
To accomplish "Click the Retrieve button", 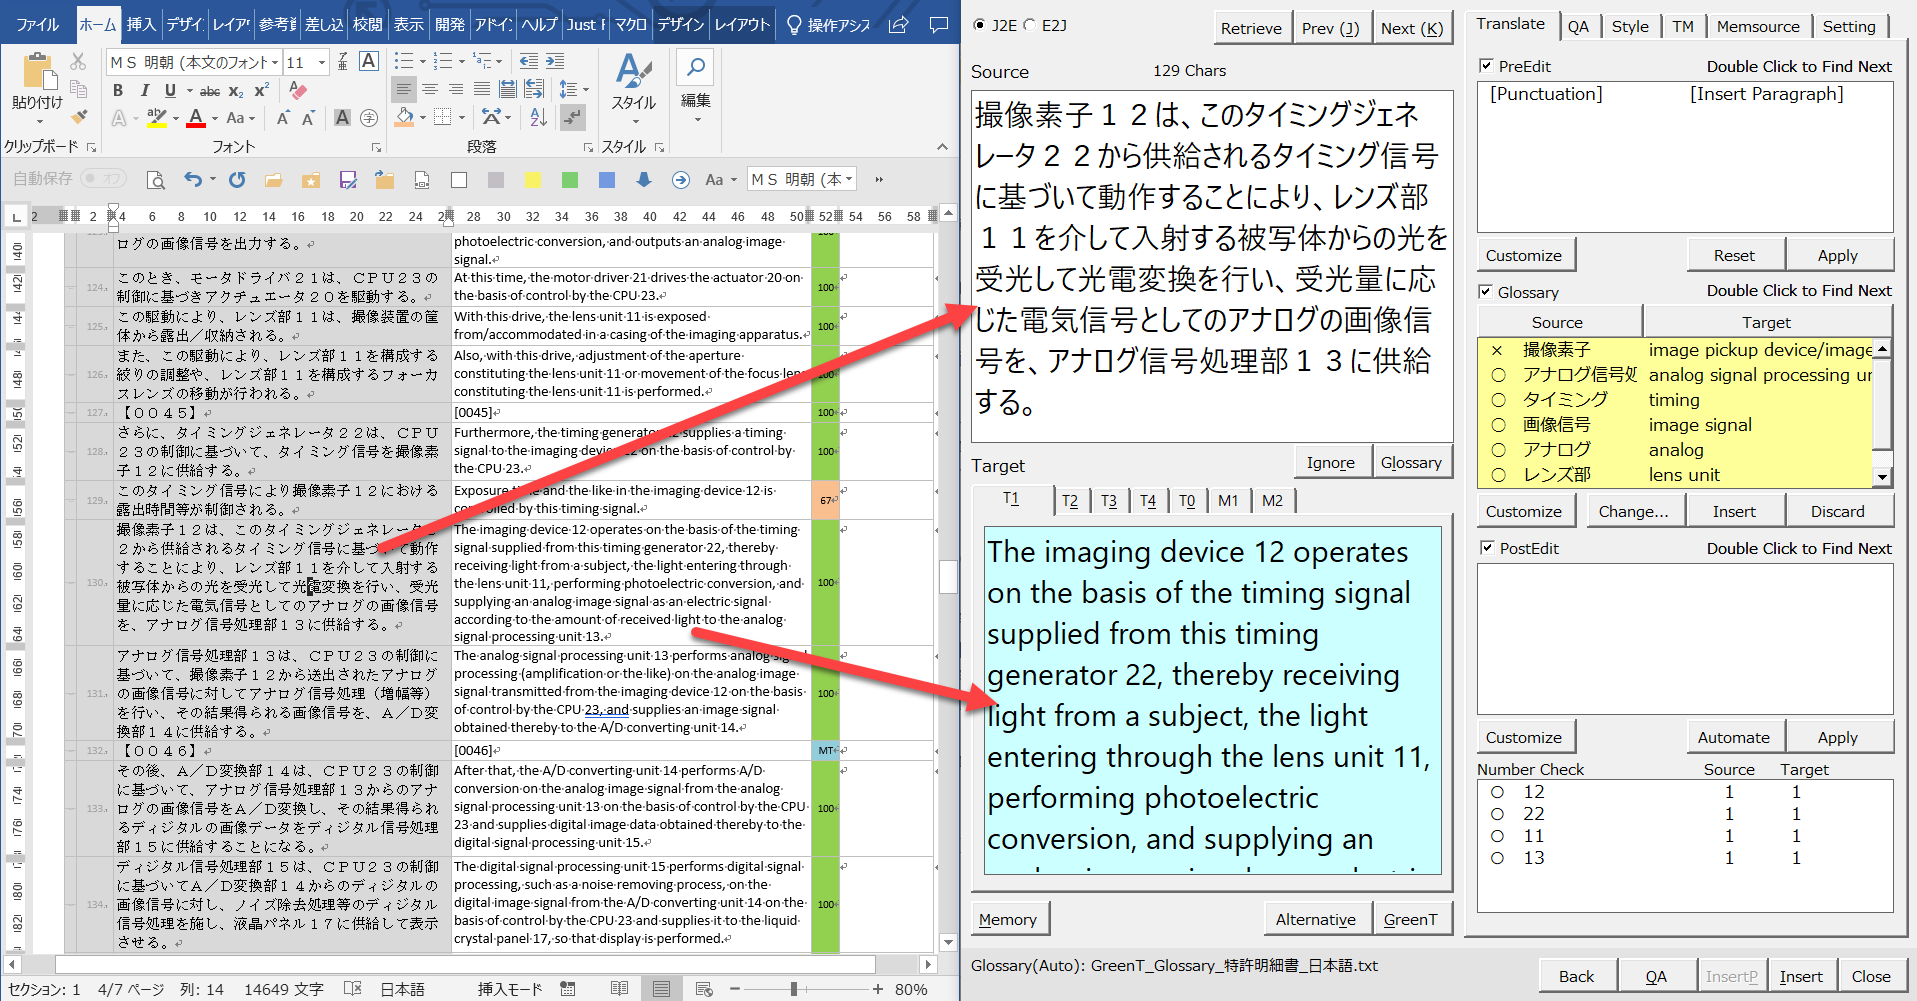I will pos(1250,28).
